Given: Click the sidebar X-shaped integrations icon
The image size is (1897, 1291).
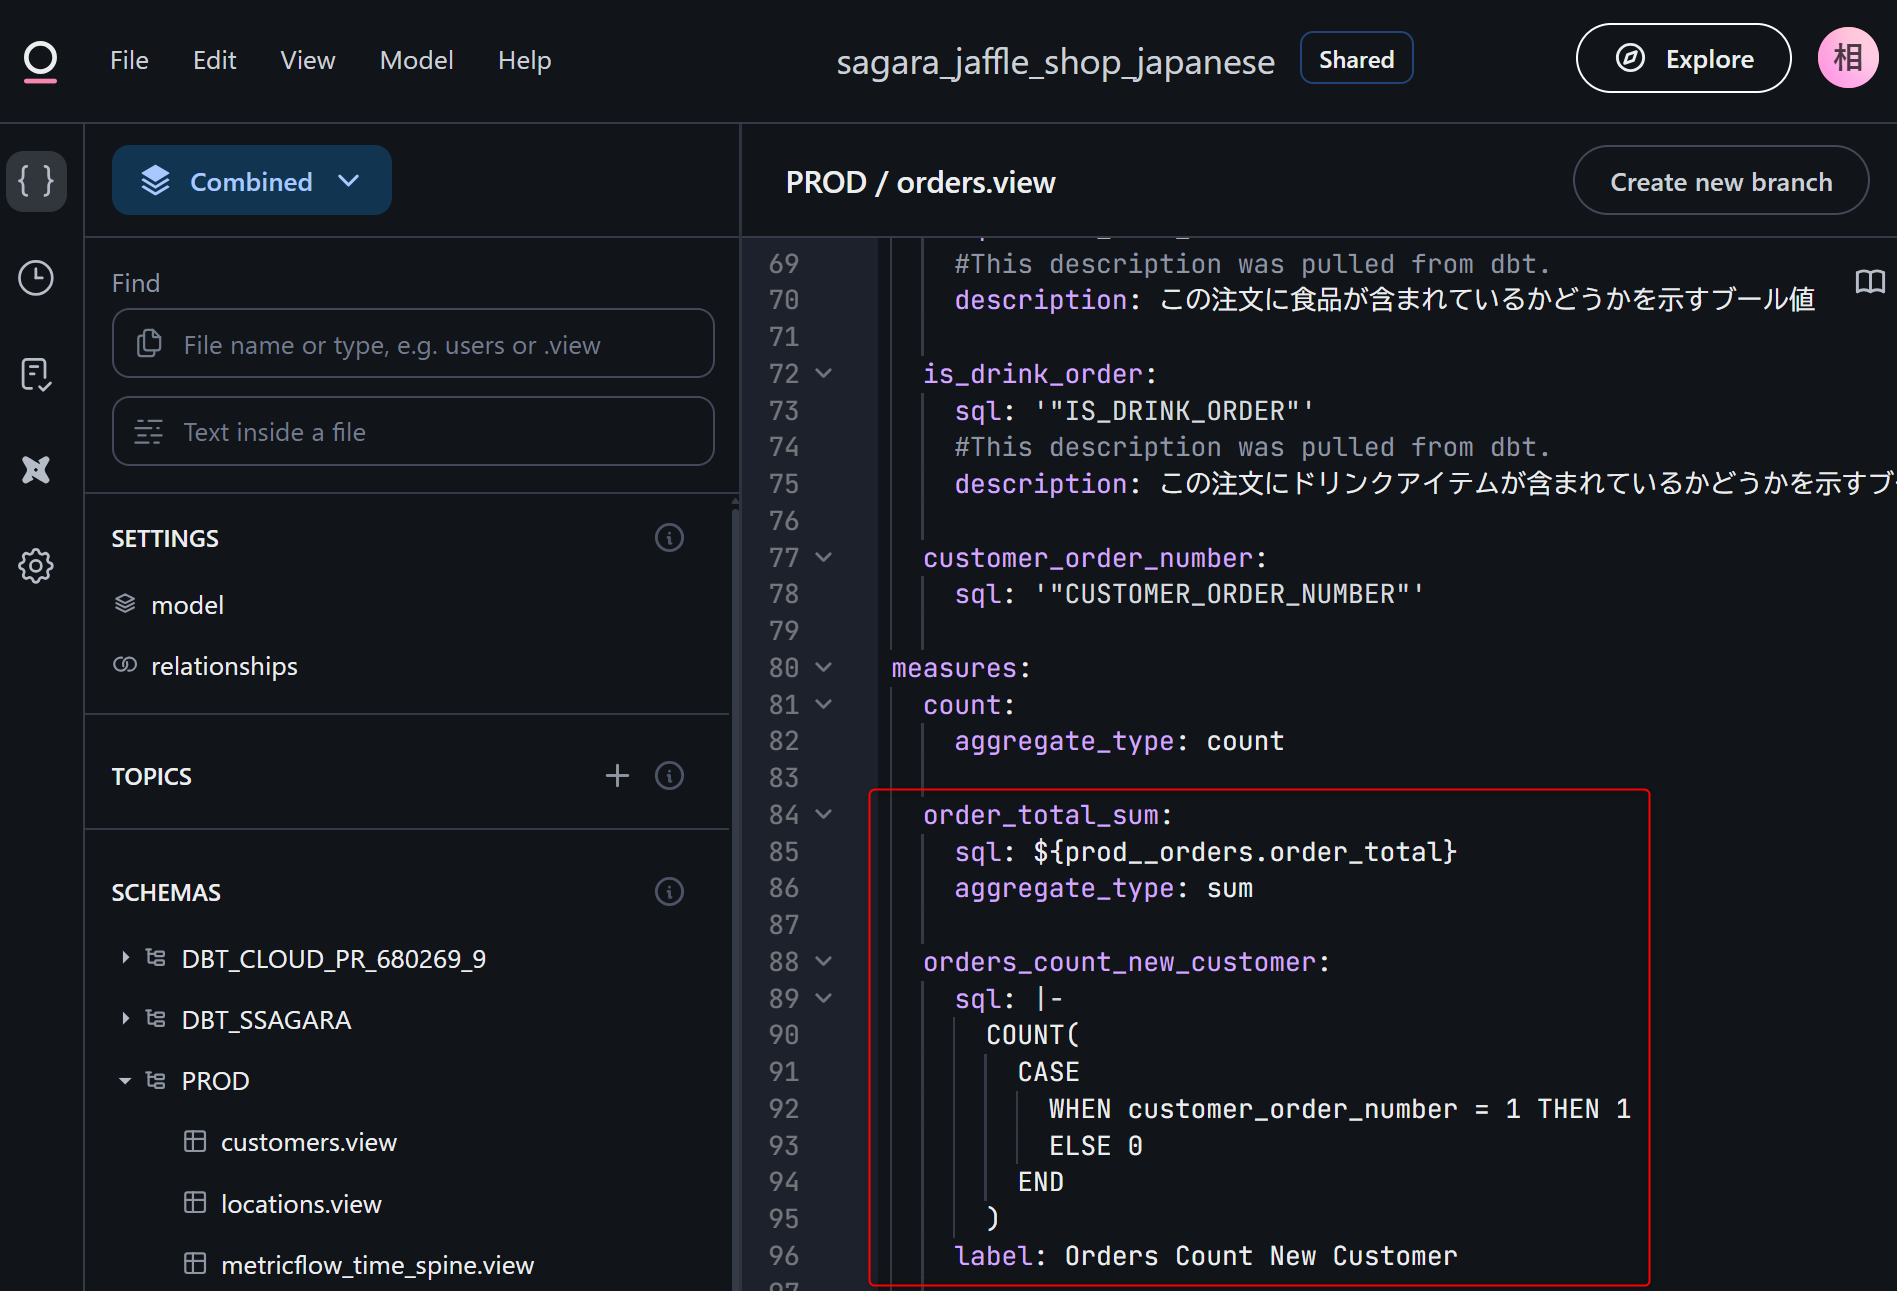Looking at the screenshot, I should point(37,470).
